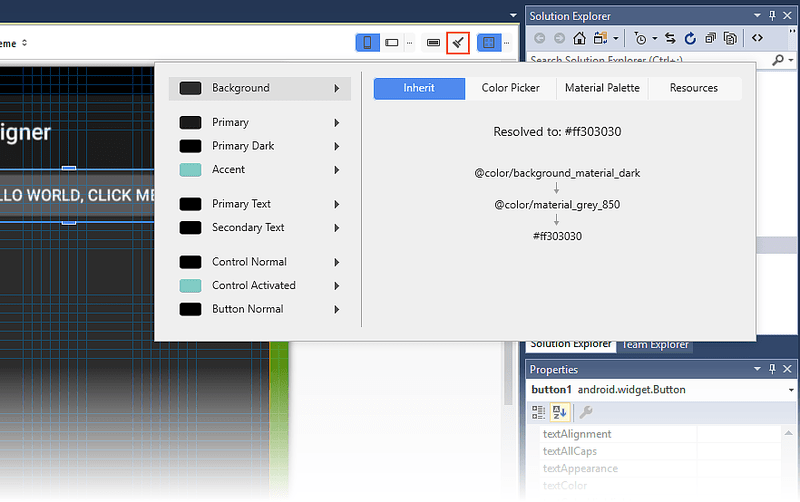The height and width of the screenshot is (502, 800).
Task: Select the Inherit tab
Action: 419,88
